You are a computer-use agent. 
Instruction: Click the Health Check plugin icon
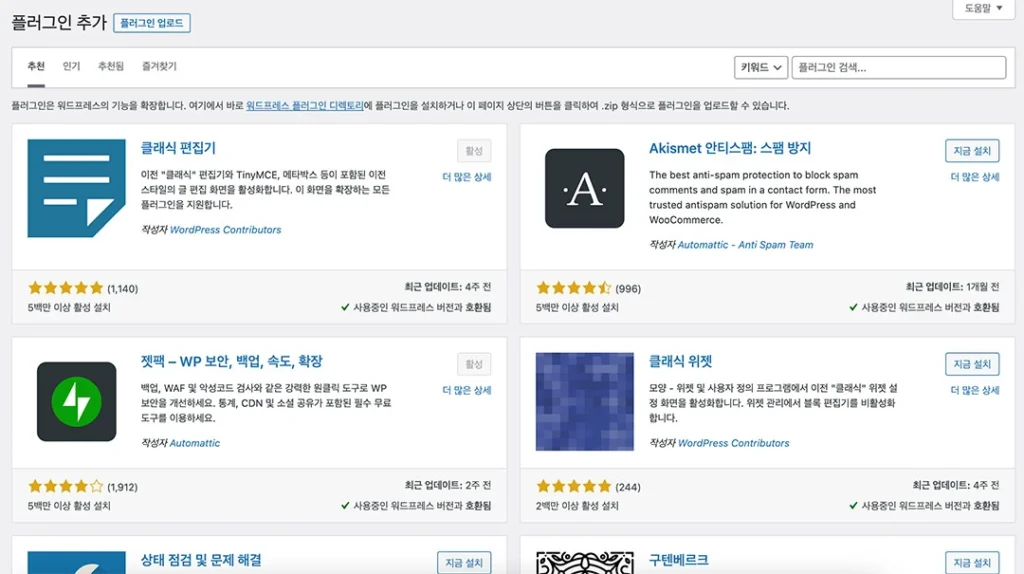pos(76,562)
